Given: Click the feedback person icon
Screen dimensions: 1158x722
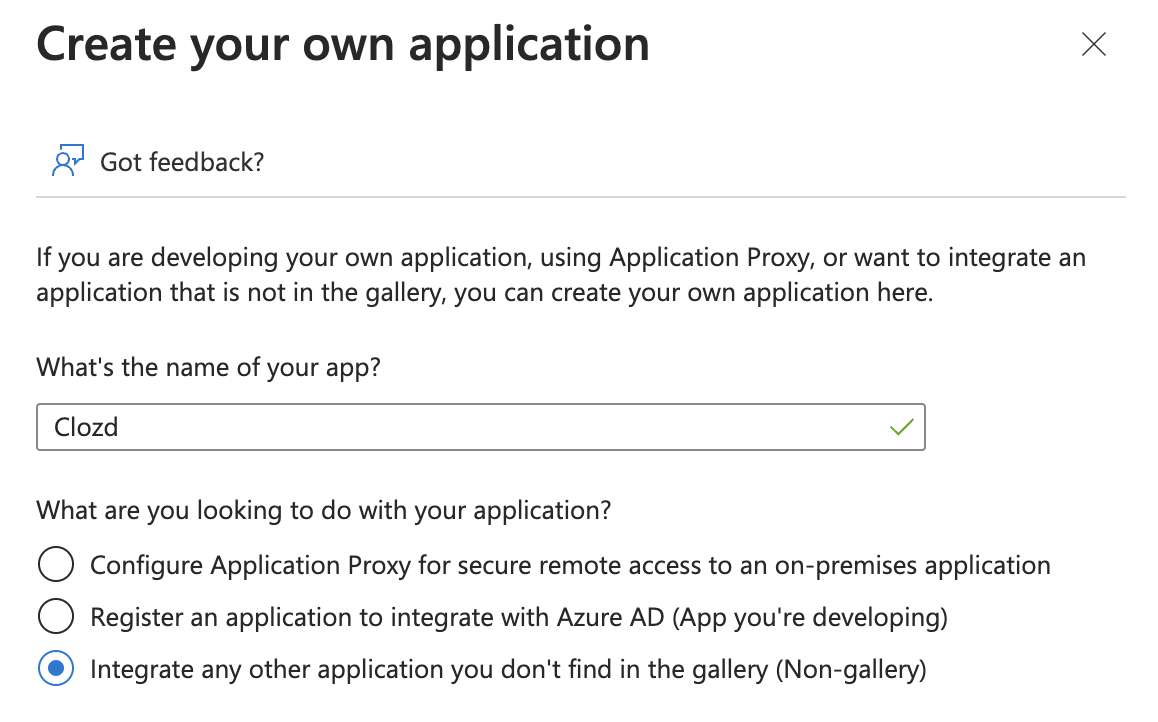Looking at the screenshot, I should click(67, 161).
